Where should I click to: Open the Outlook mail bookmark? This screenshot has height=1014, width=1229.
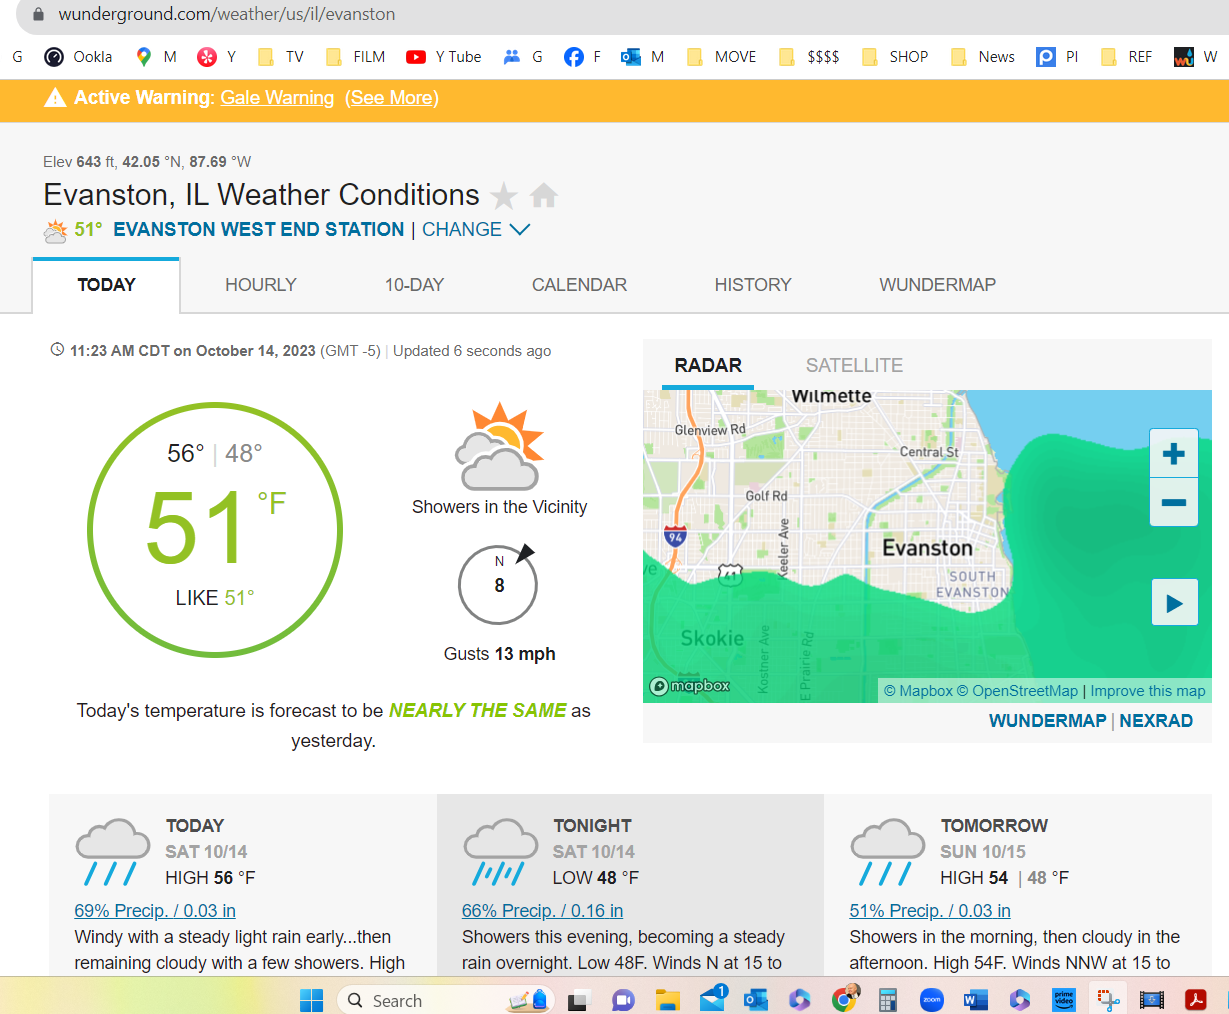(643, 57)
